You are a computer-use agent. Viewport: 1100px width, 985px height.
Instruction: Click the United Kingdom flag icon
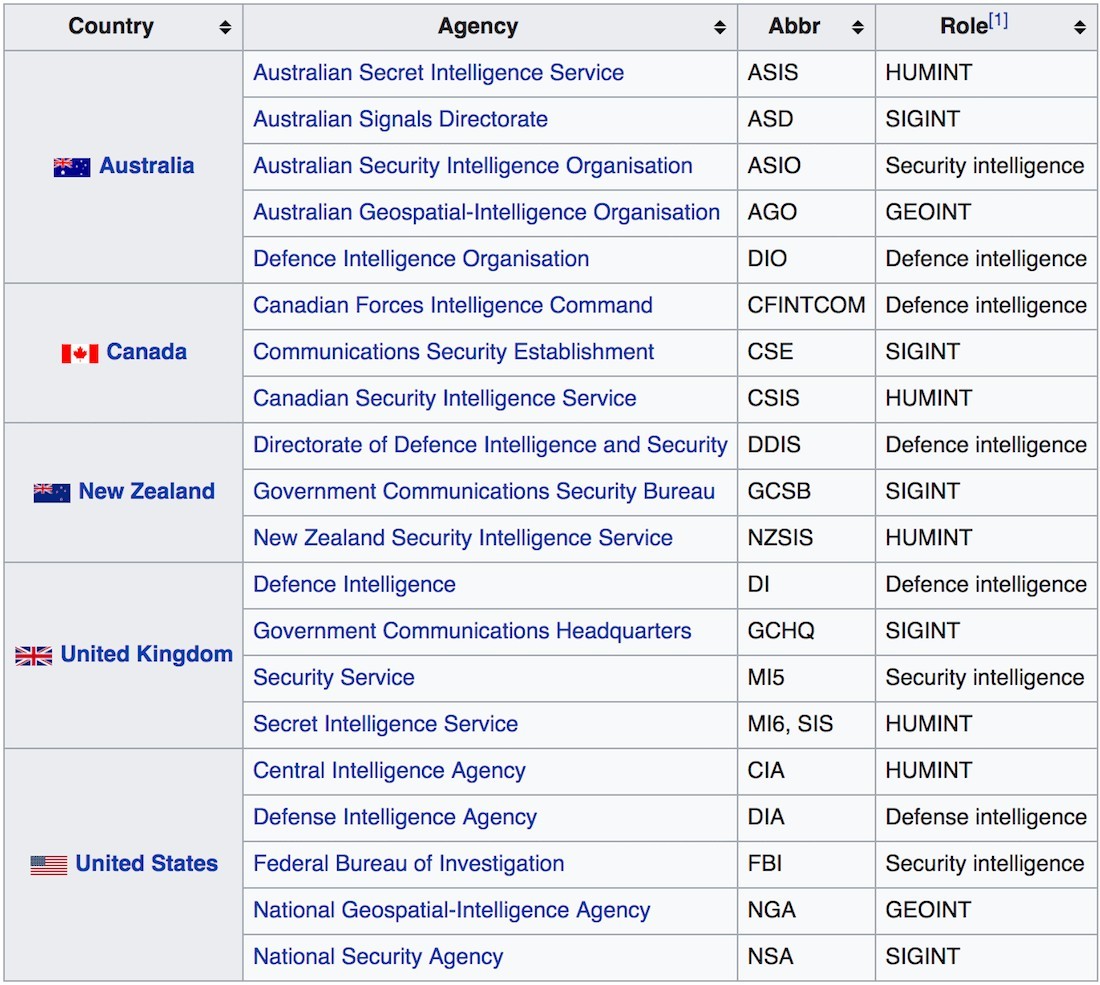(34, 655)
